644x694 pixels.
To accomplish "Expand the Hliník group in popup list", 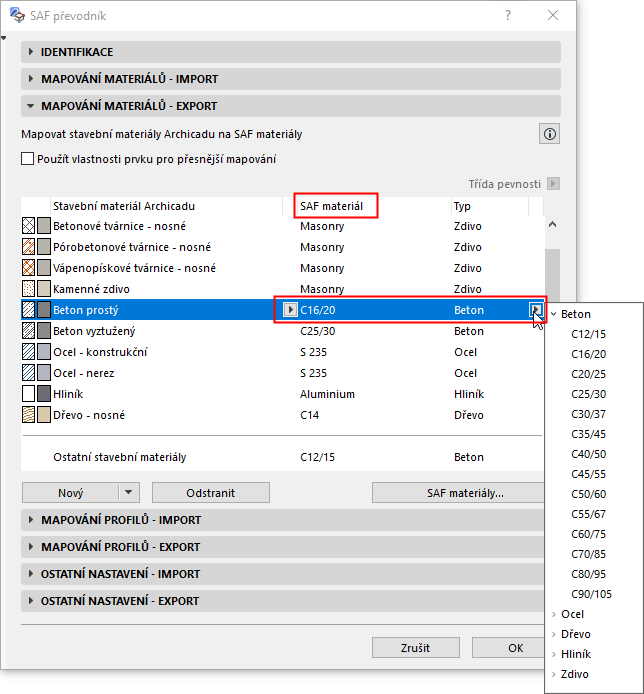I will coord(554,654).
